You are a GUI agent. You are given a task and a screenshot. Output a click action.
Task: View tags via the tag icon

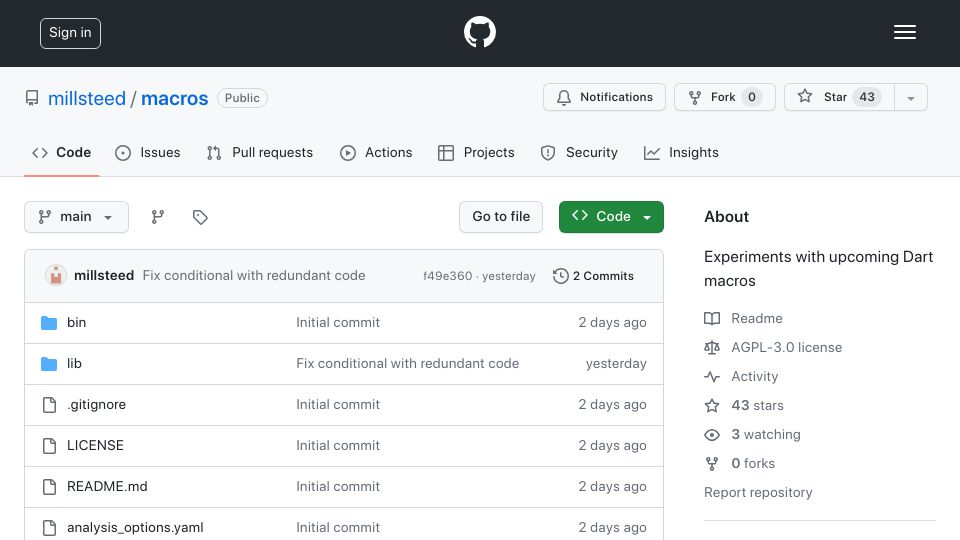(x=200, y=217)
